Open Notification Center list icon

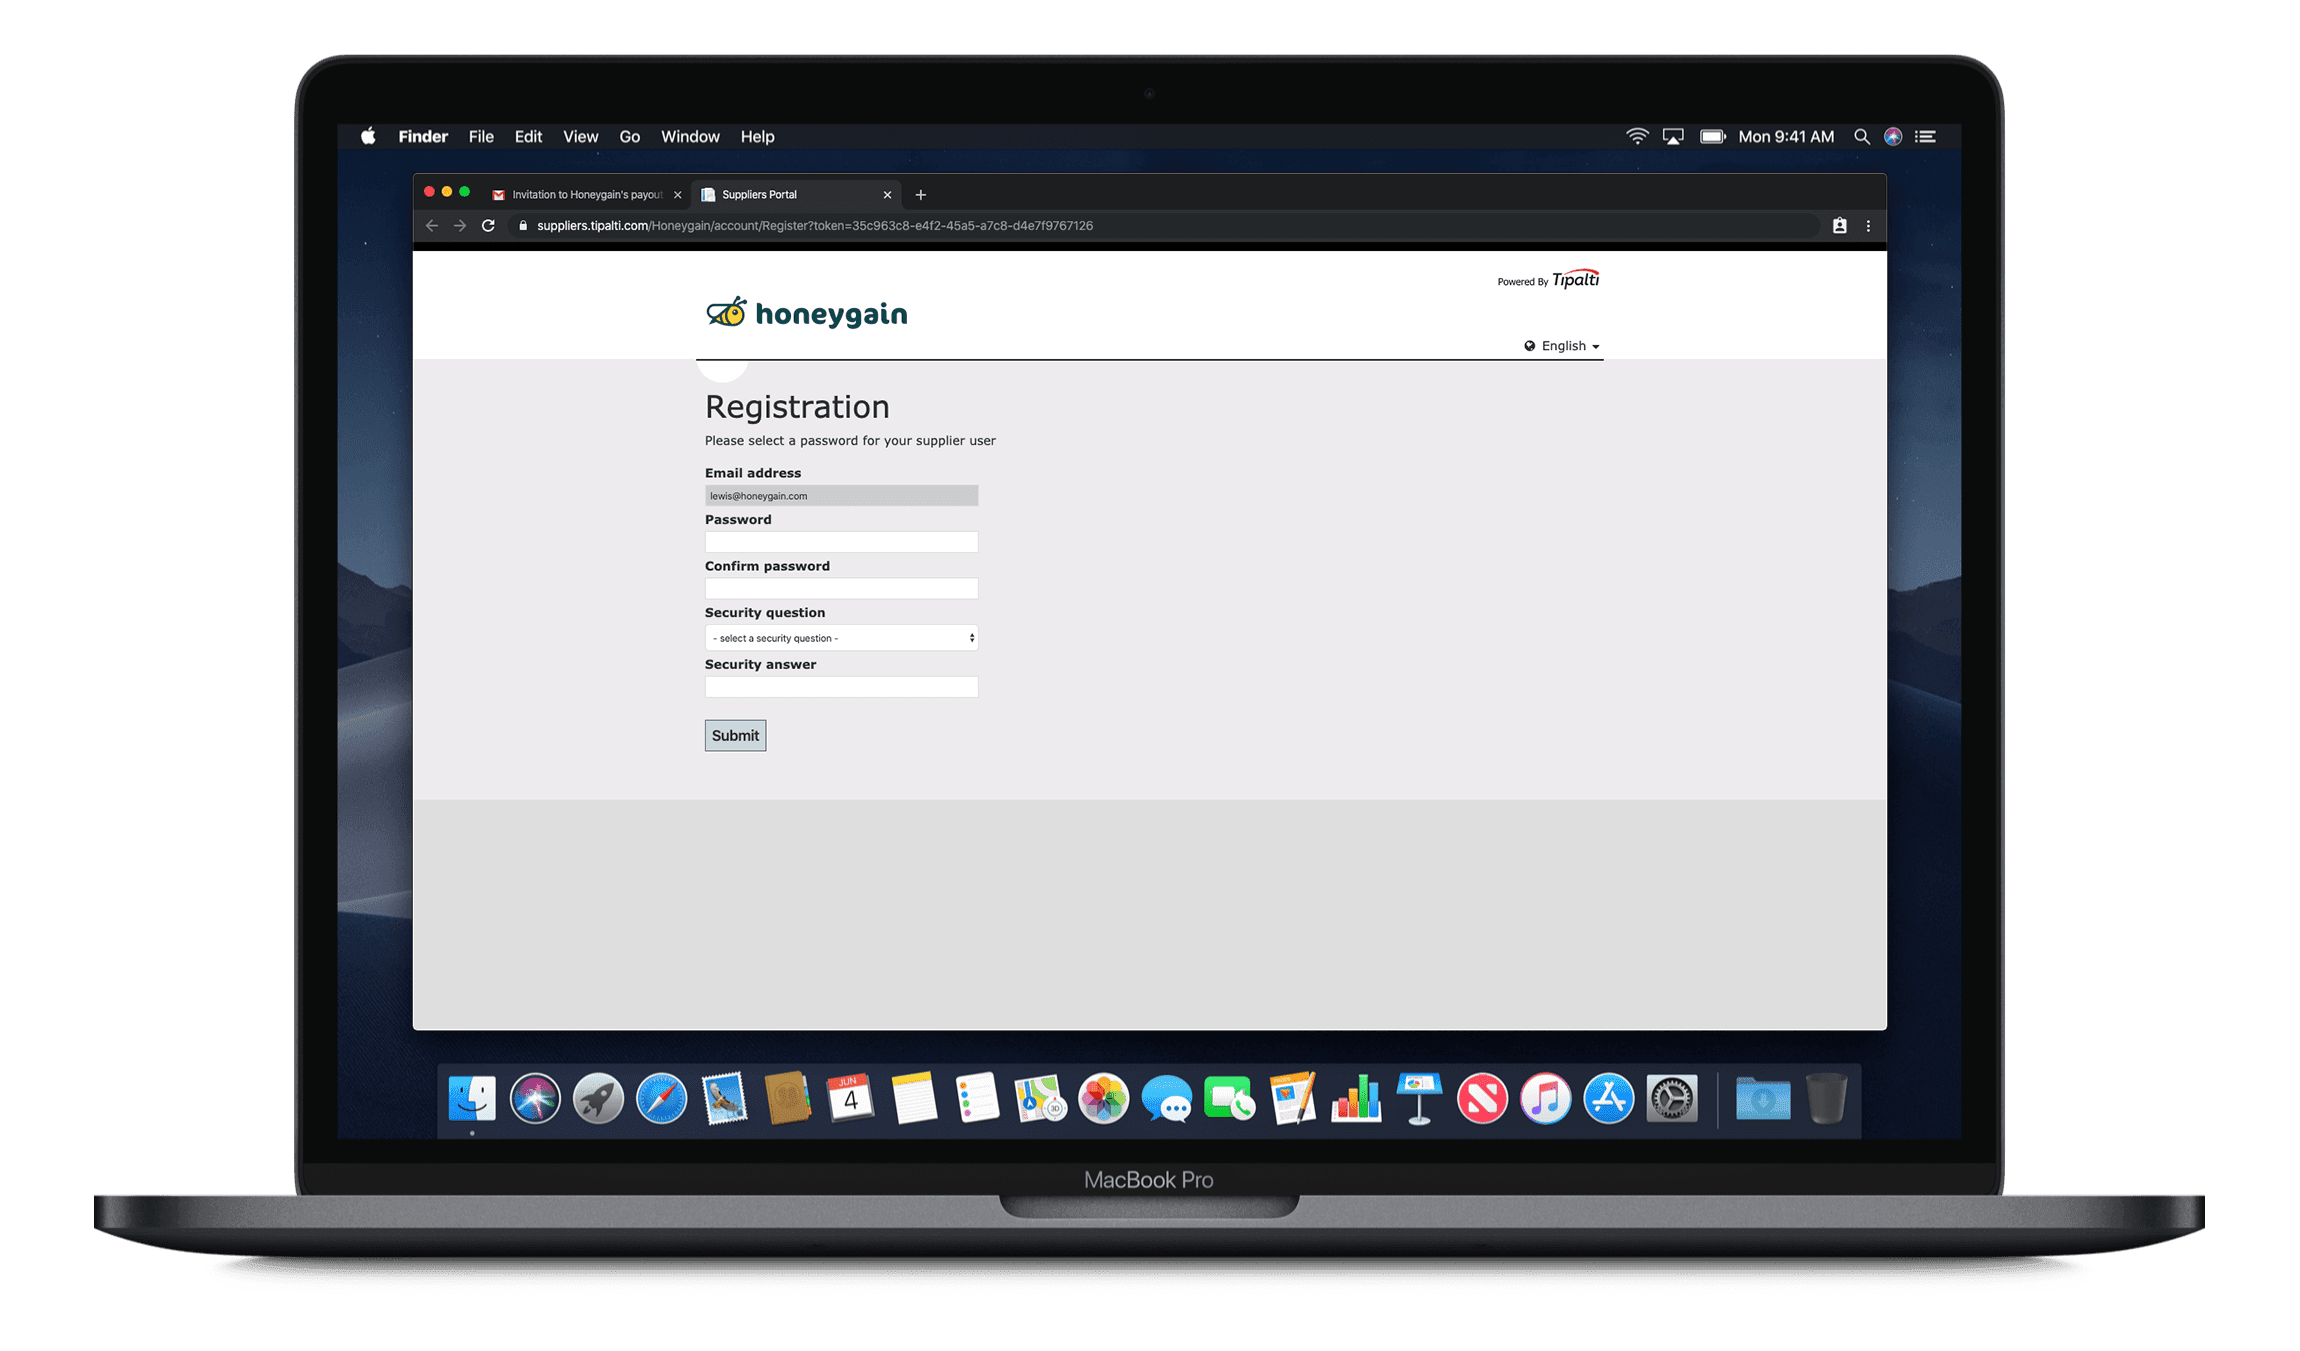coord(1925,136)
